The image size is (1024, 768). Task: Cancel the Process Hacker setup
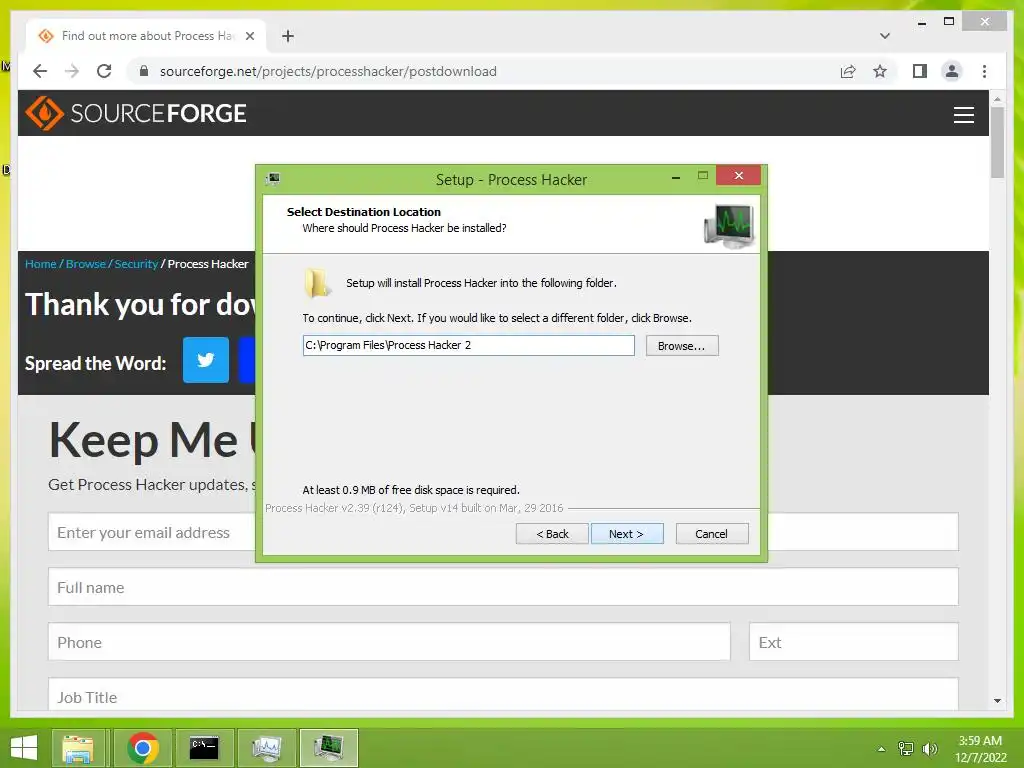click(x=711, y=534)
